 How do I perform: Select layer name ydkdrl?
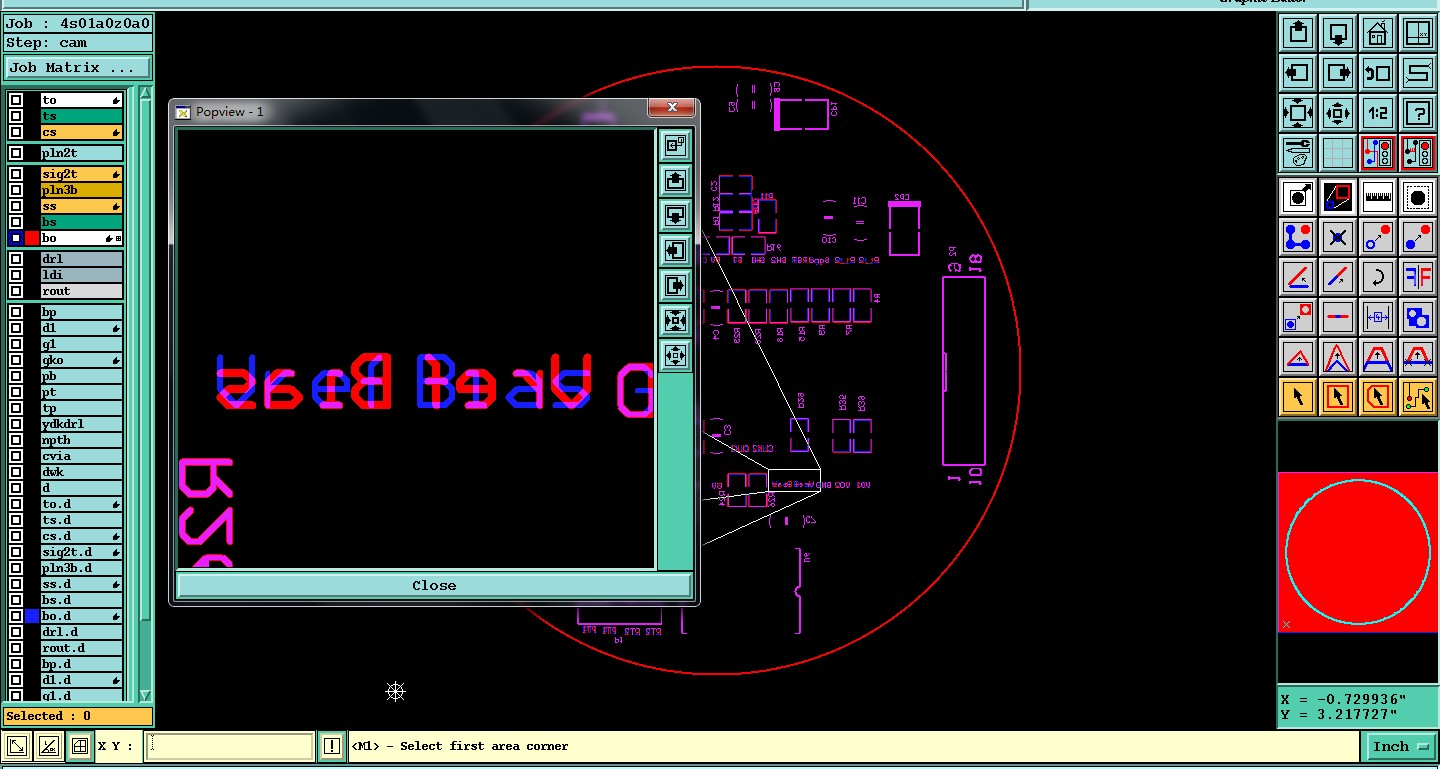(81, 424)
